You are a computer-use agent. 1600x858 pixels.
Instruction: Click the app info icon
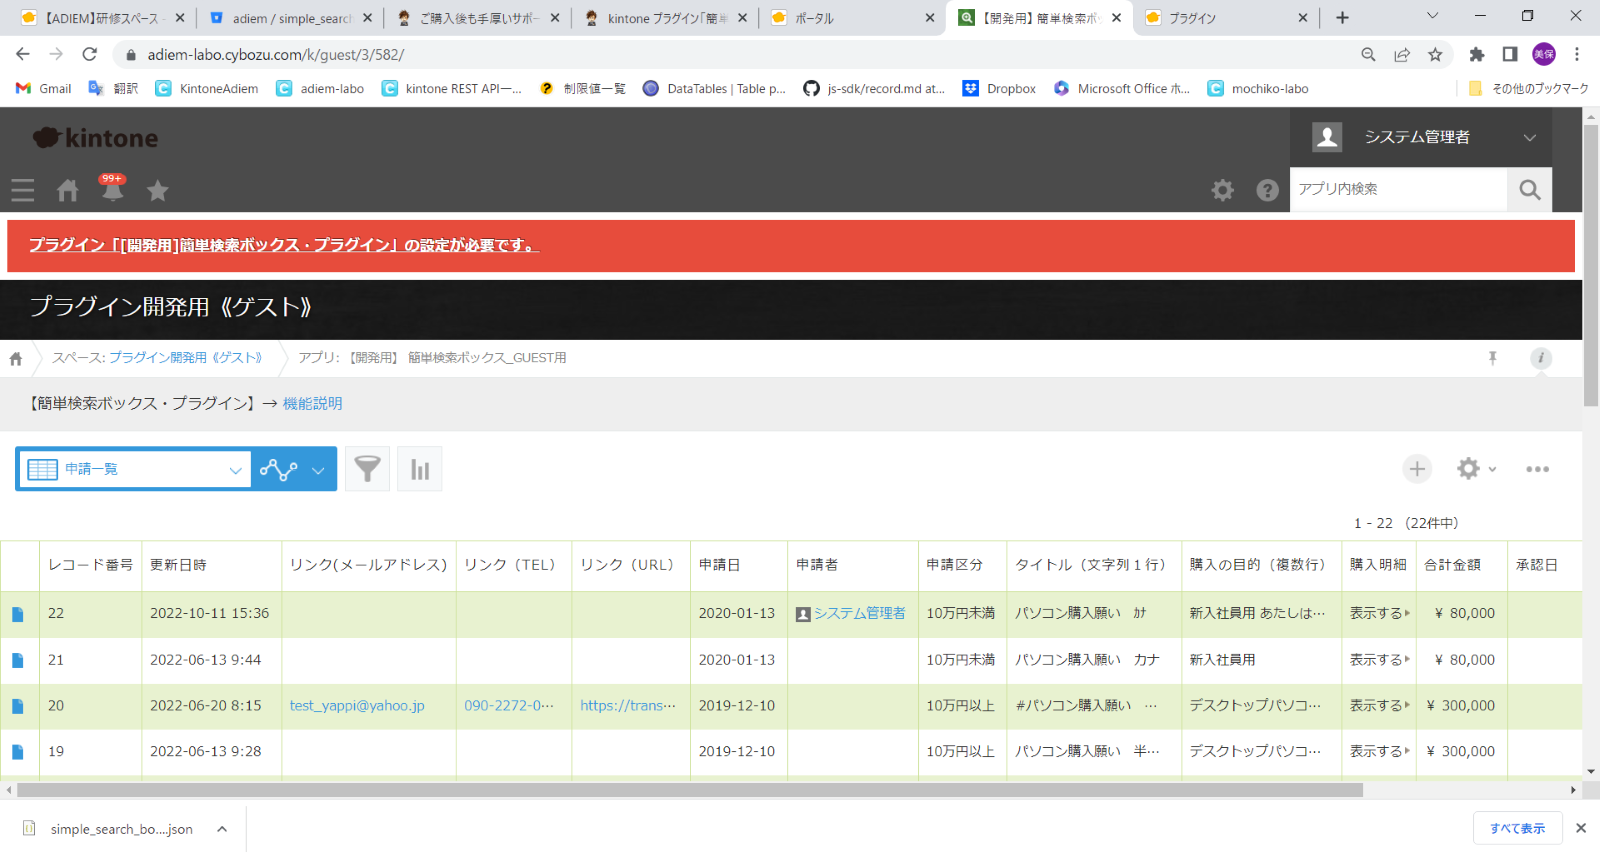1541,358
